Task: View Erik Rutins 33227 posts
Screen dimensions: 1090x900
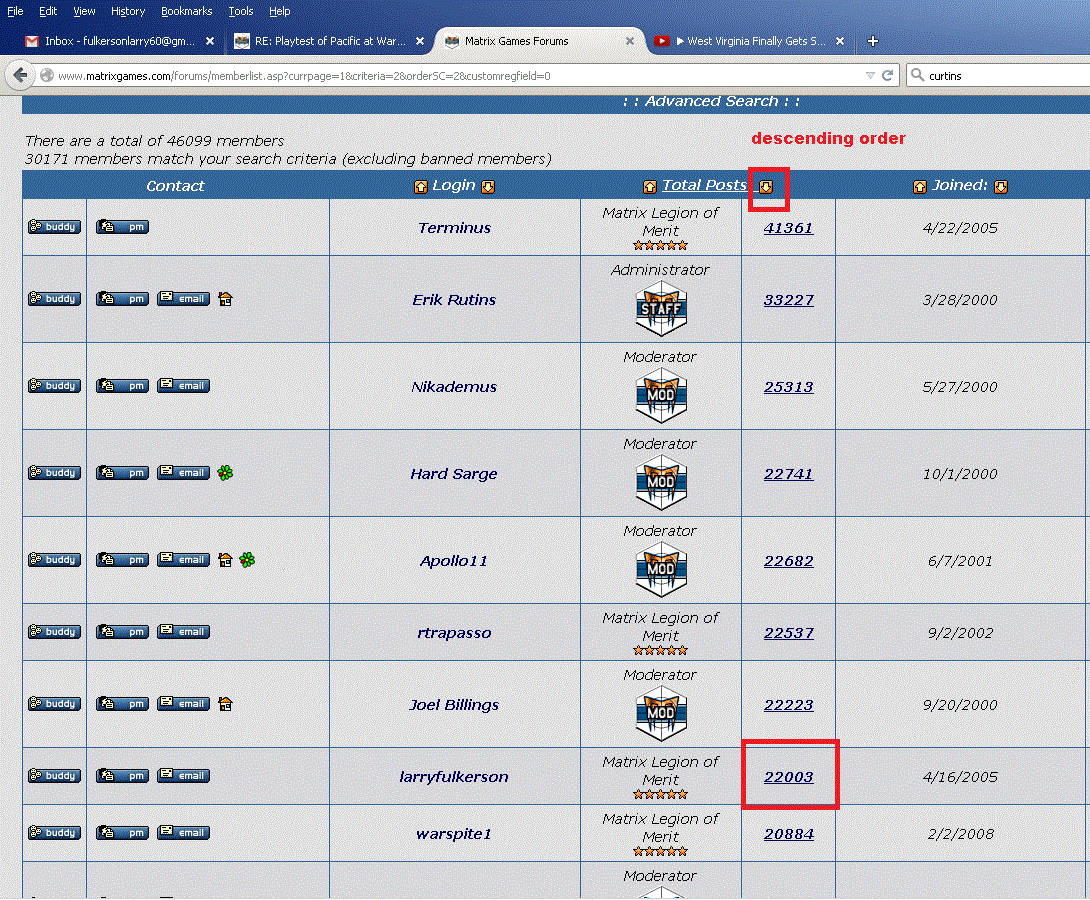Action: pos(788,300)
